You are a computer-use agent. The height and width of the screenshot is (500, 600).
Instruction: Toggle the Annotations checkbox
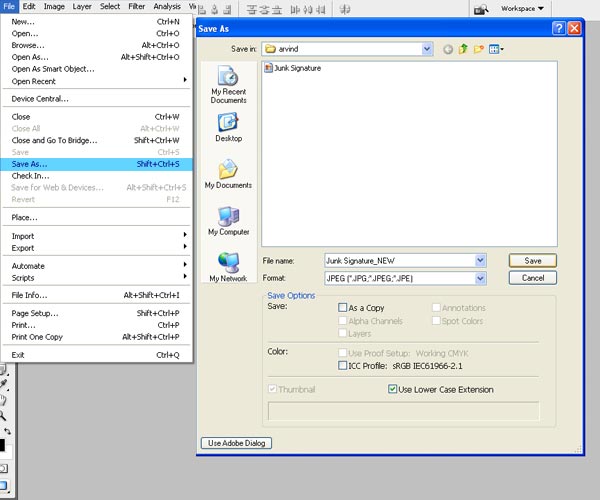pyautogui.click(x=436, y=308)
